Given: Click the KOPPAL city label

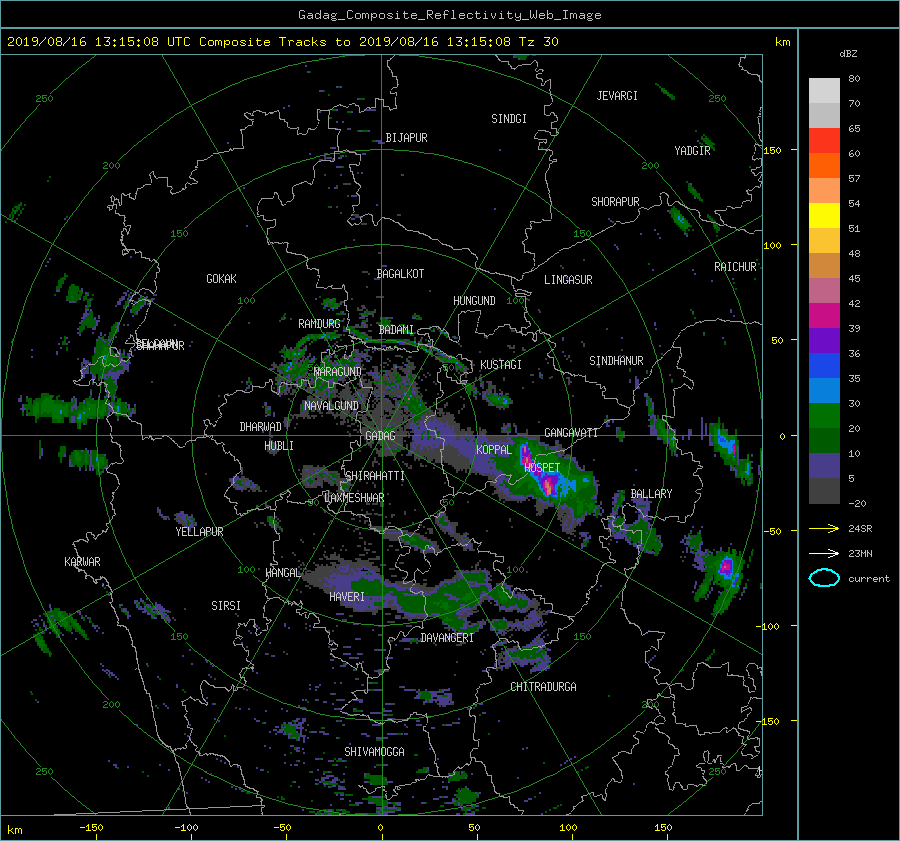Looking at the screenshot, I should (494, 449).
